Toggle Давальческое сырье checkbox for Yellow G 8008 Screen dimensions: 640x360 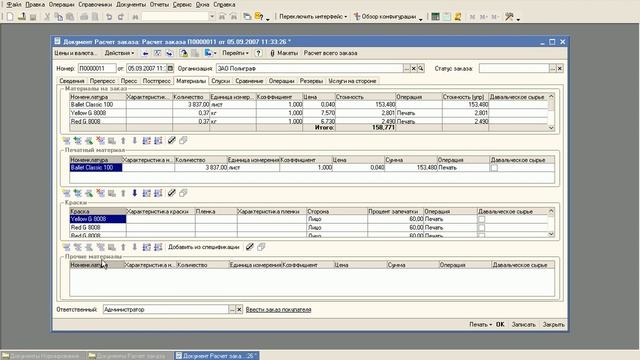coord(482,219)
